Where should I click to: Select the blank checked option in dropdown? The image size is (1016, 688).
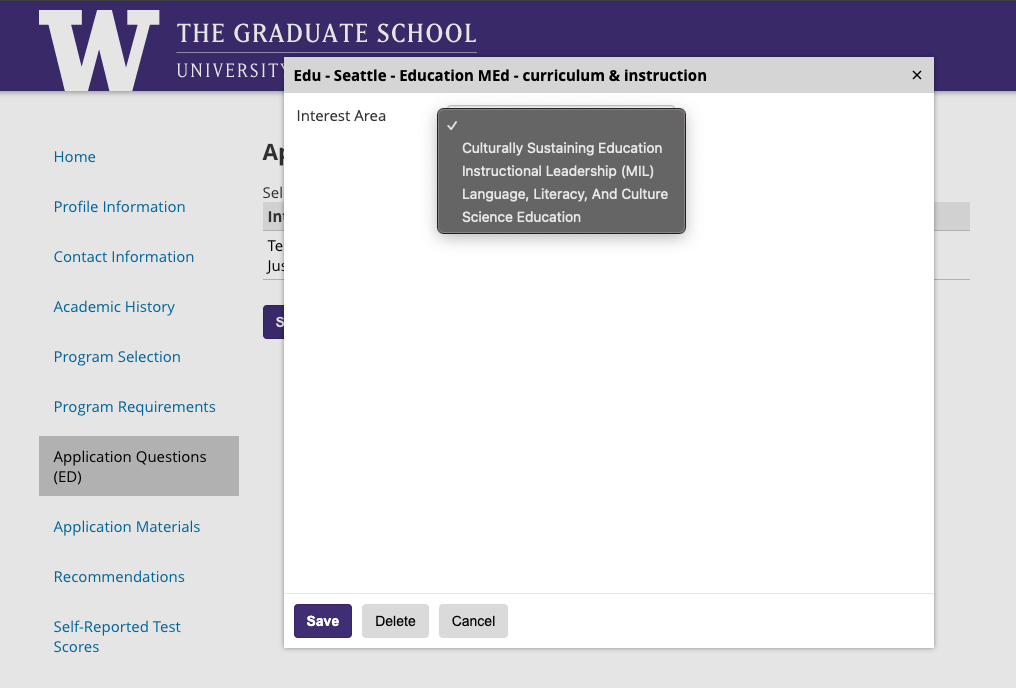(x=560, y=125)
